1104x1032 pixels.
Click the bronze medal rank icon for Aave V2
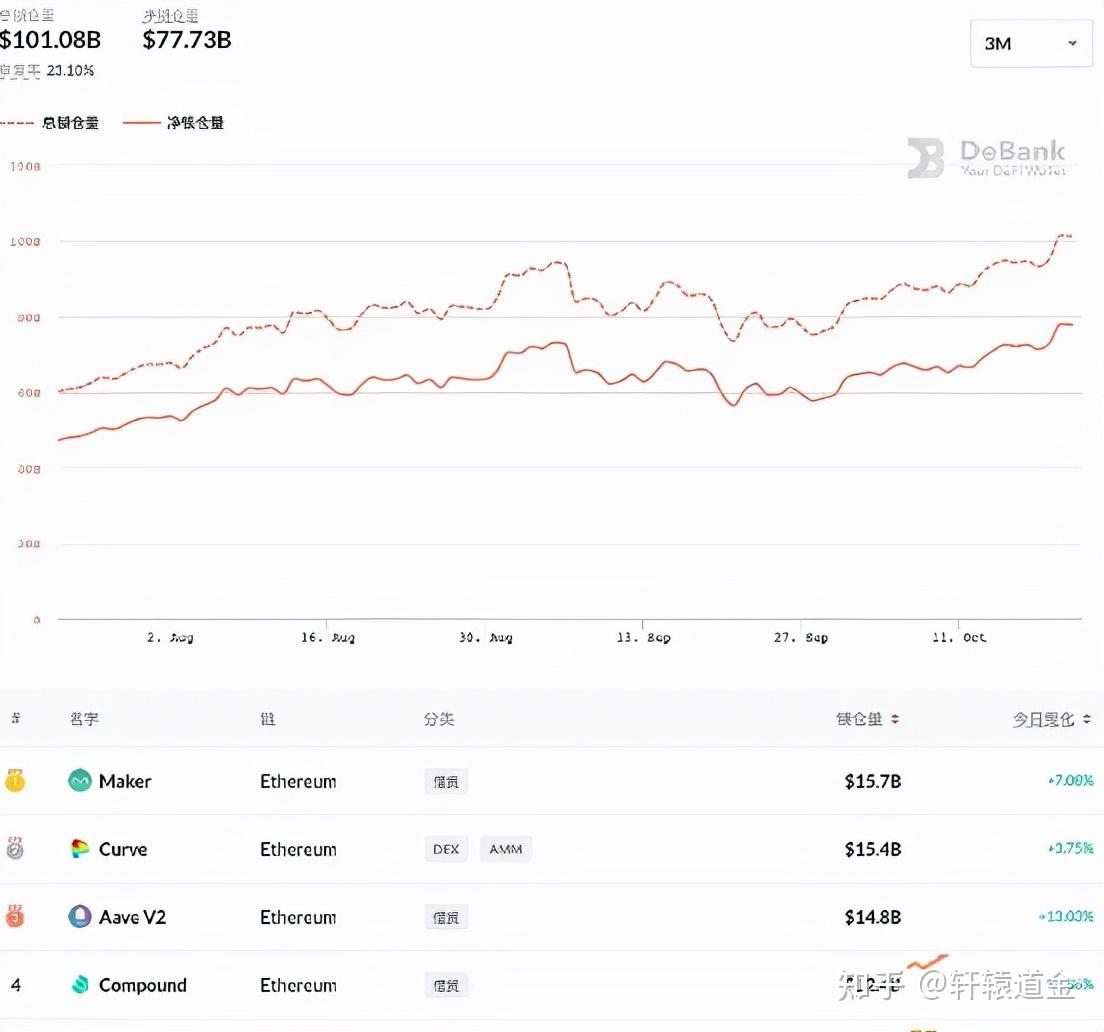tap(15, 916)
